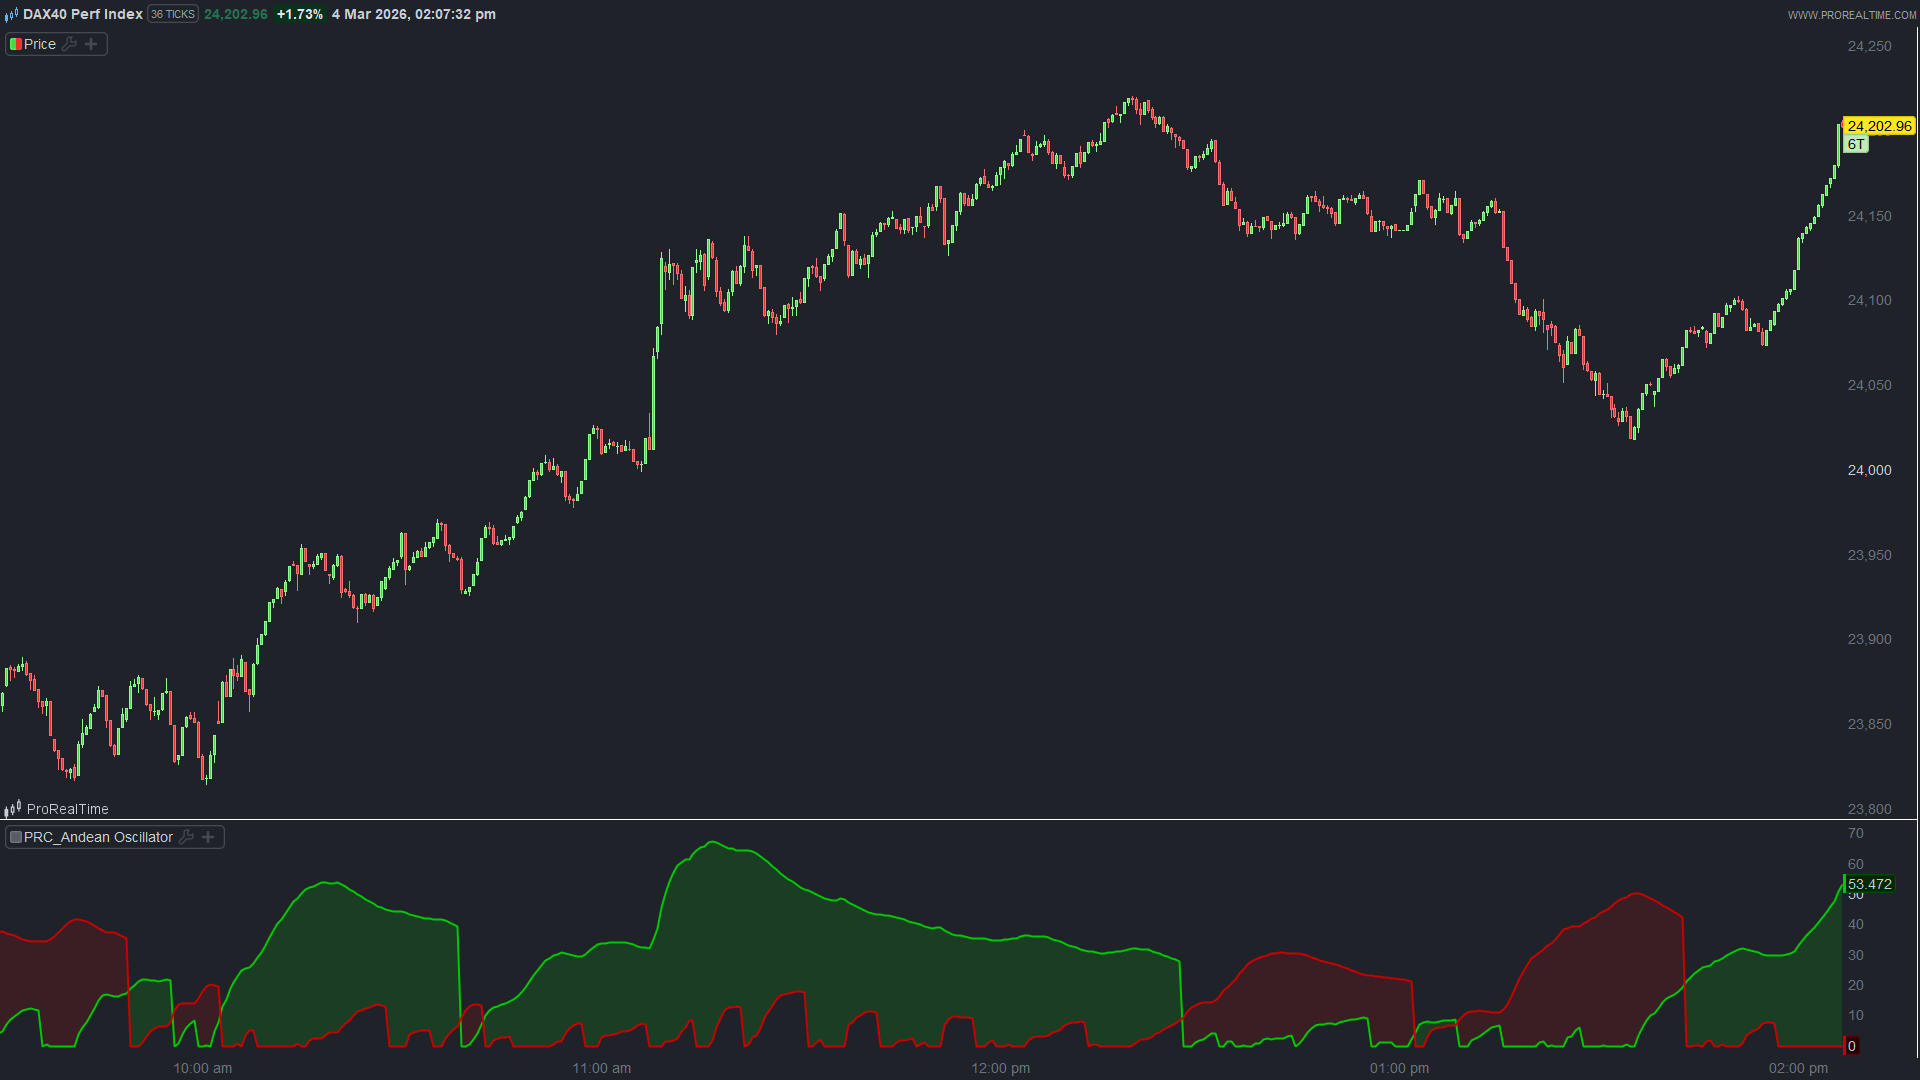Click the red-green Price color swatch
The width and height of the screenshot is (1920, 1080).
coord(16,44)
